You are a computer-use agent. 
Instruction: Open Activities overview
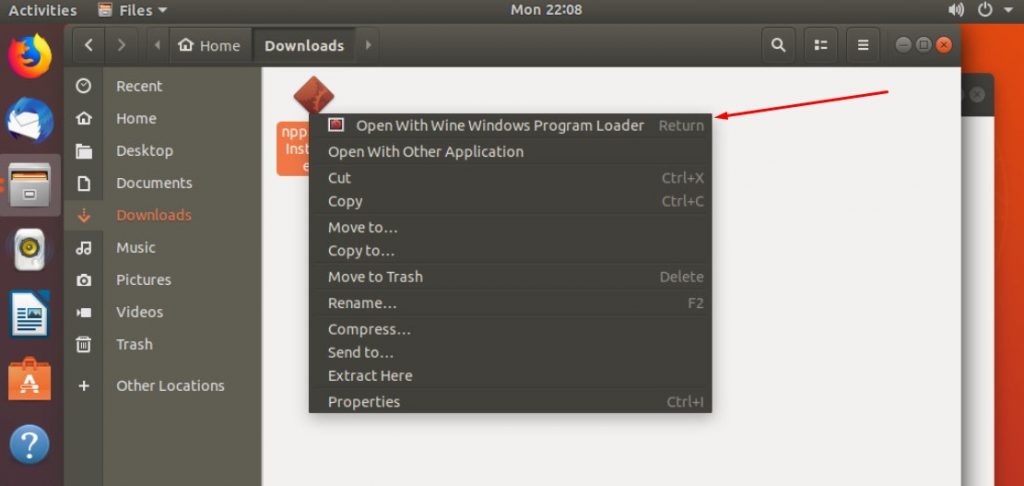pyautogui.click(x=42, y=10)
